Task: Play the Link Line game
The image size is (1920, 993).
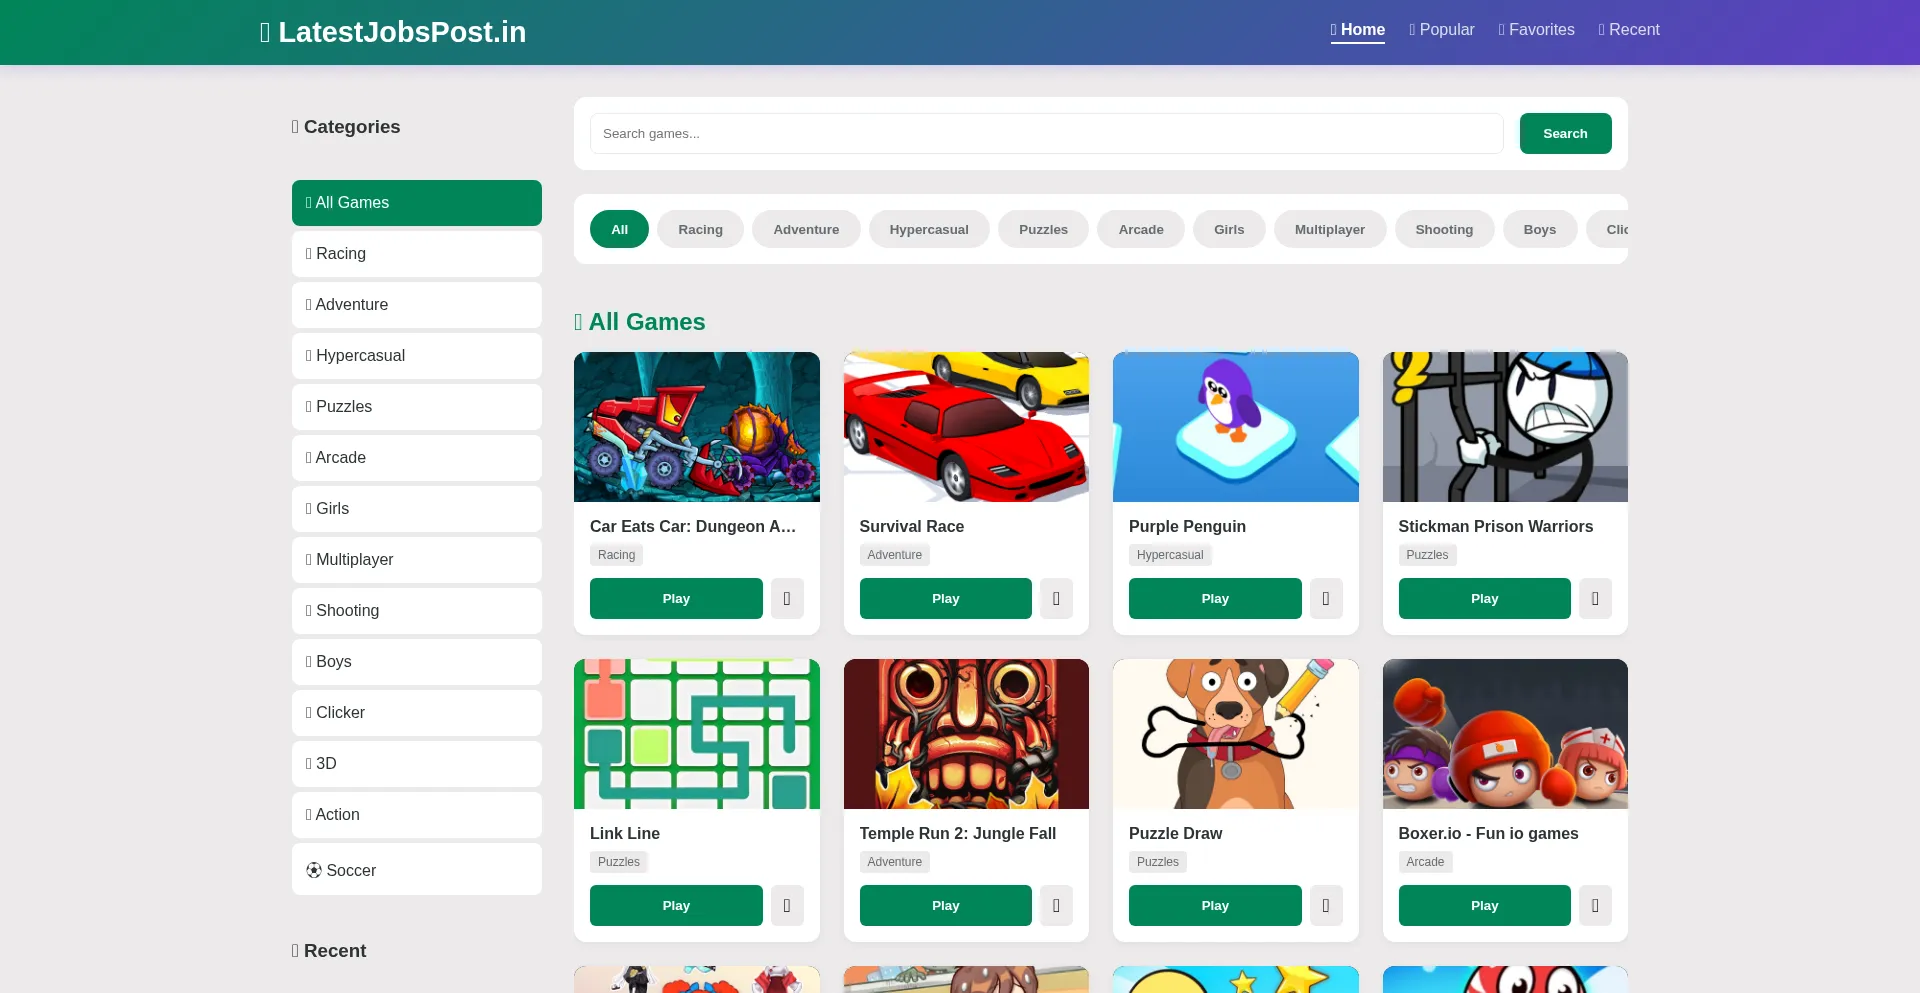Action: (x=676, y=905)
